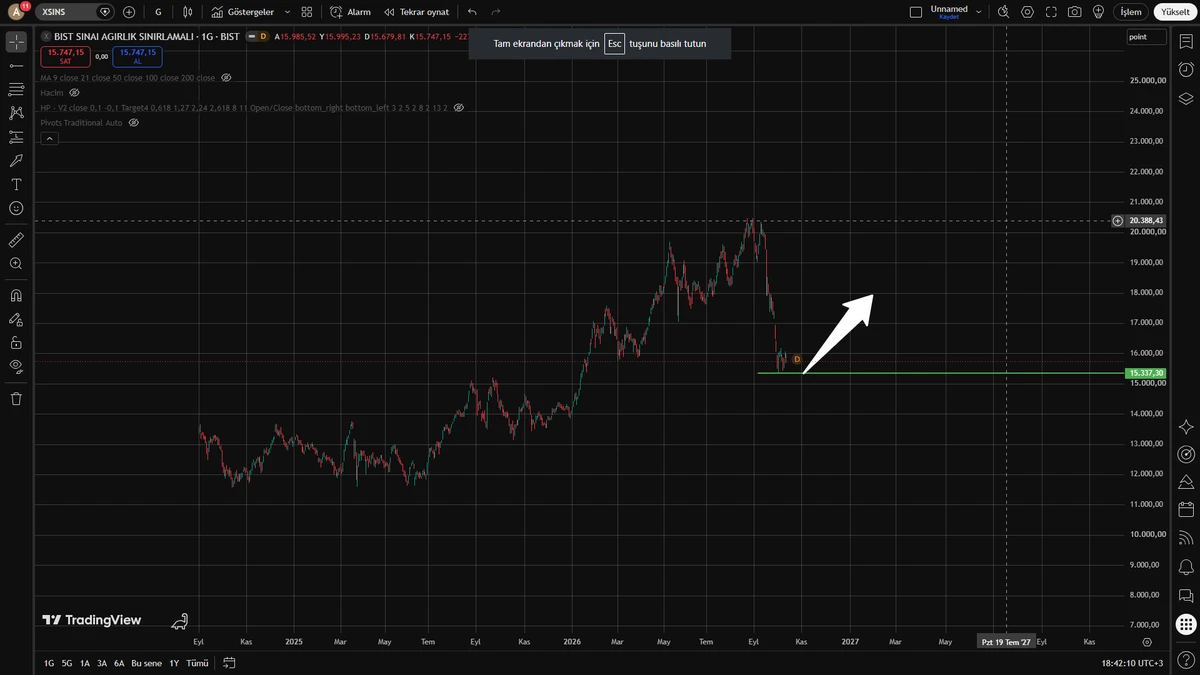The image size is (1200, 675).
Task: Select the 1A time range
Action: [x=85, y=663]
